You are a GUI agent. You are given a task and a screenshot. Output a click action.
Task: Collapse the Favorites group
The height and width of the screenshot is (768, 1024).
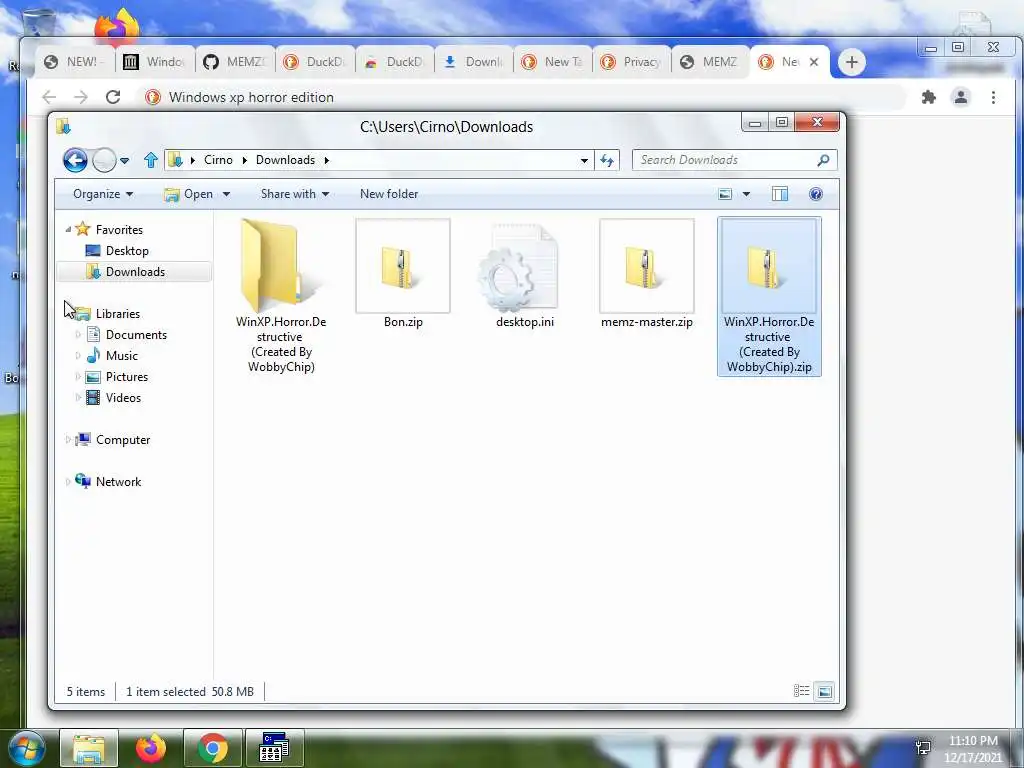point(68,229)
